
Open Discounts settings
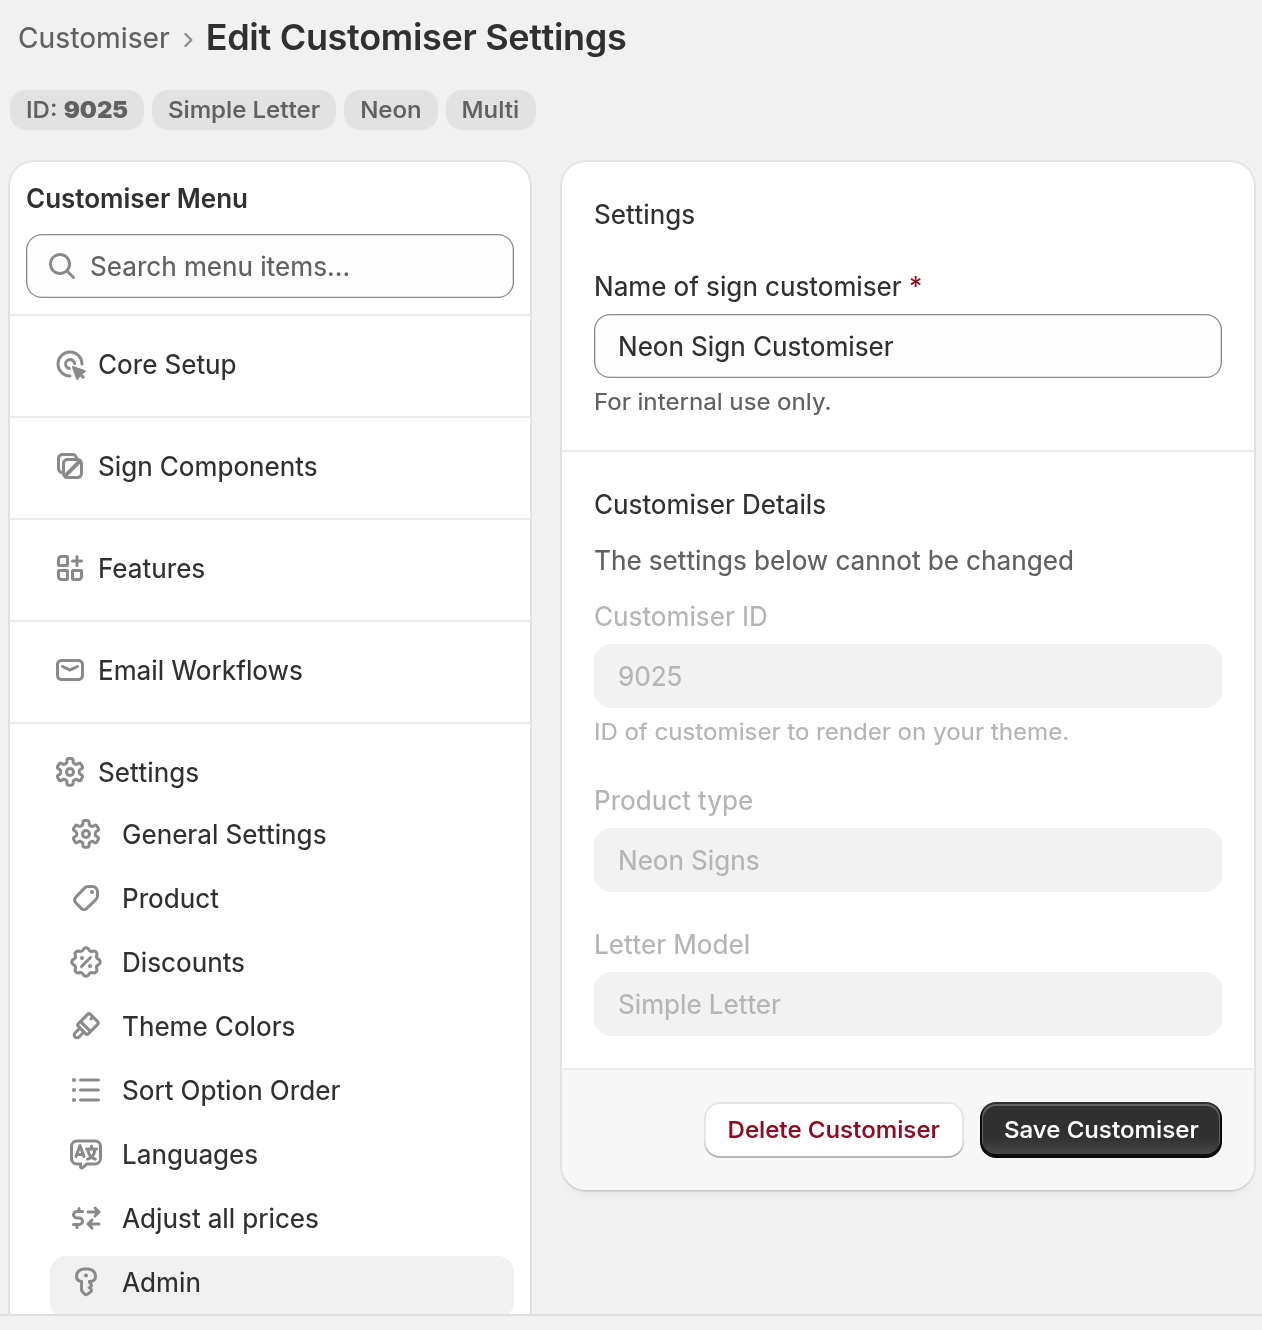click(x=282, y=963)
